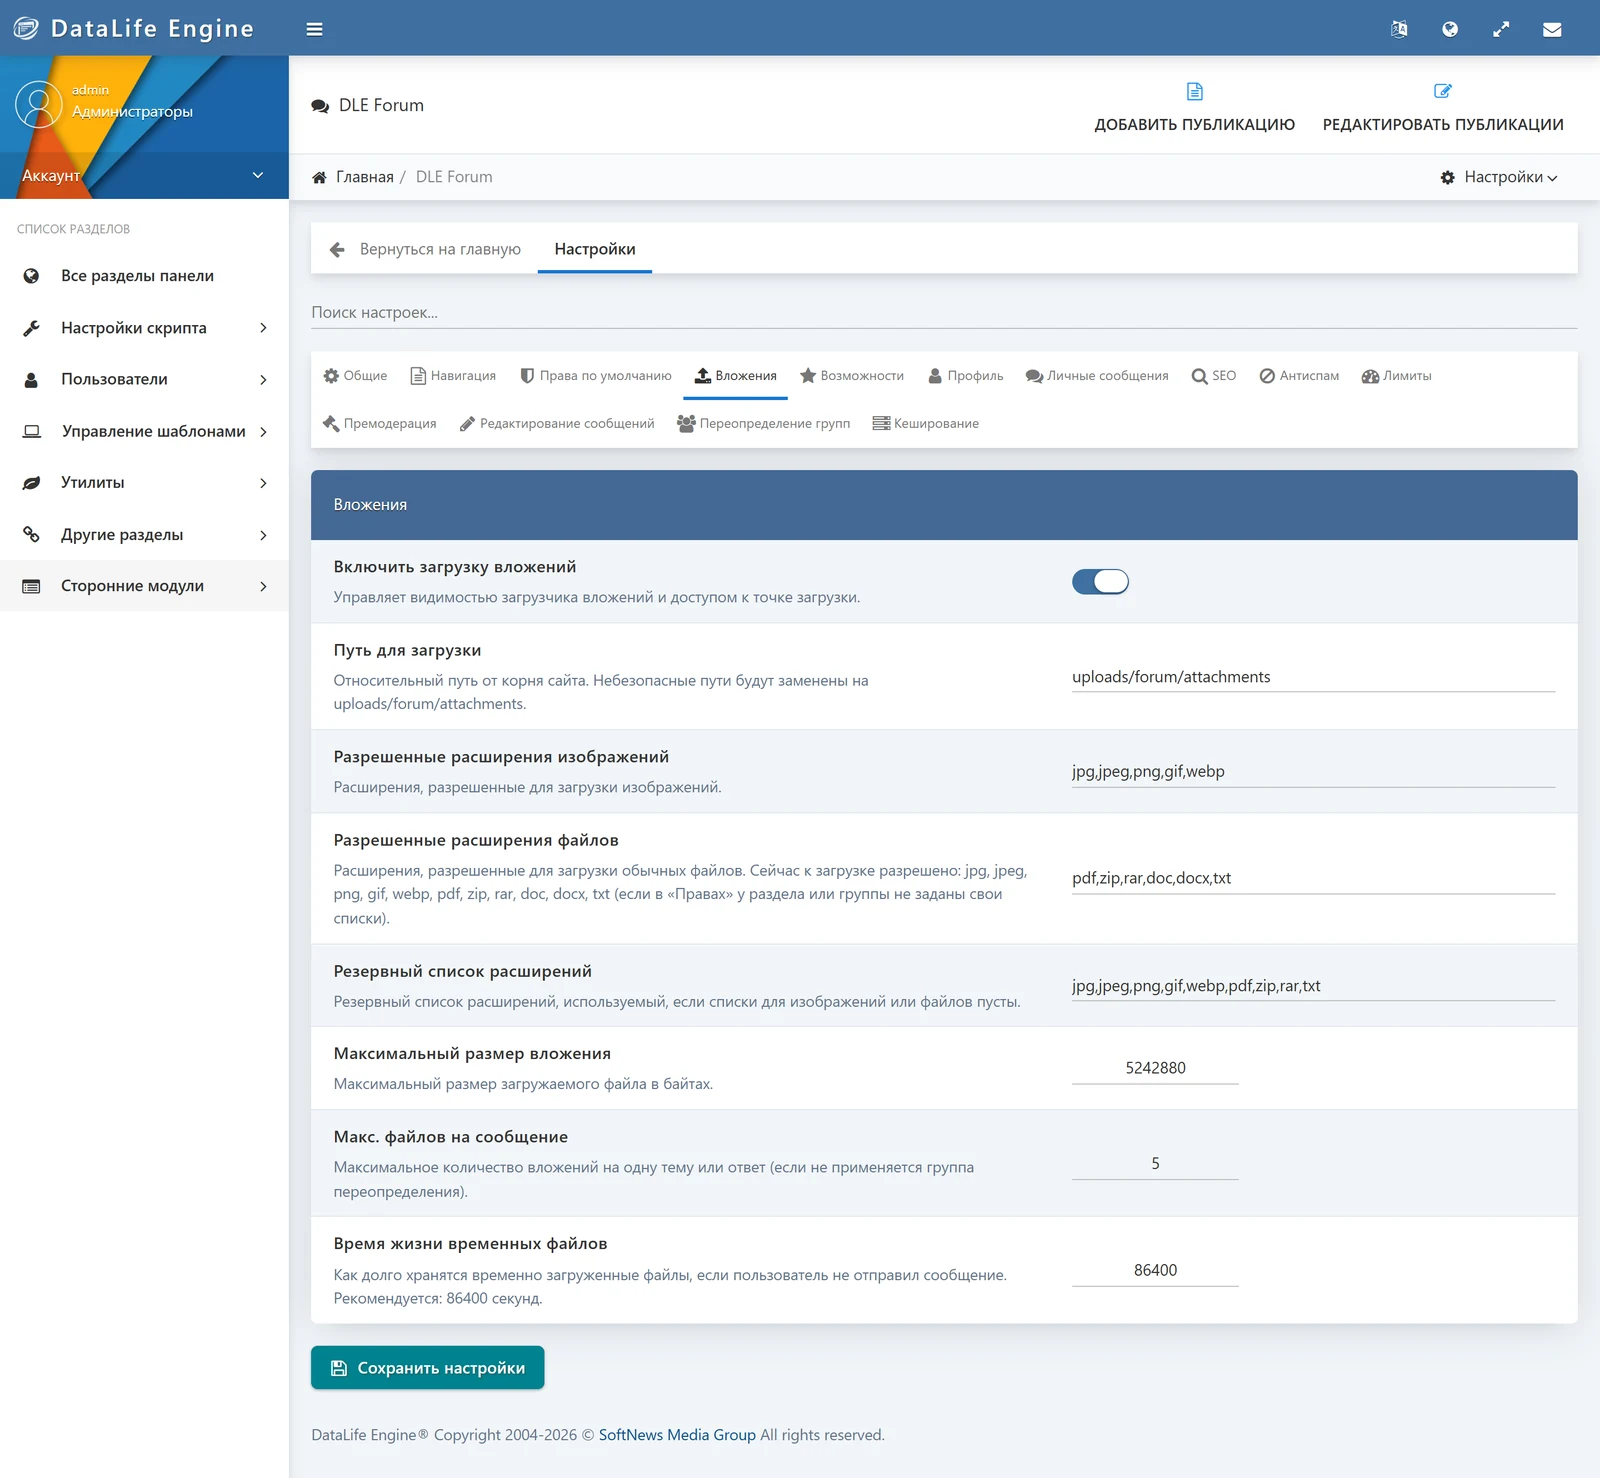Screen dimensions: 1600x1478
Task: Select the Лимиты tab
Action: pyautogui.click(x=1396, y=376)
